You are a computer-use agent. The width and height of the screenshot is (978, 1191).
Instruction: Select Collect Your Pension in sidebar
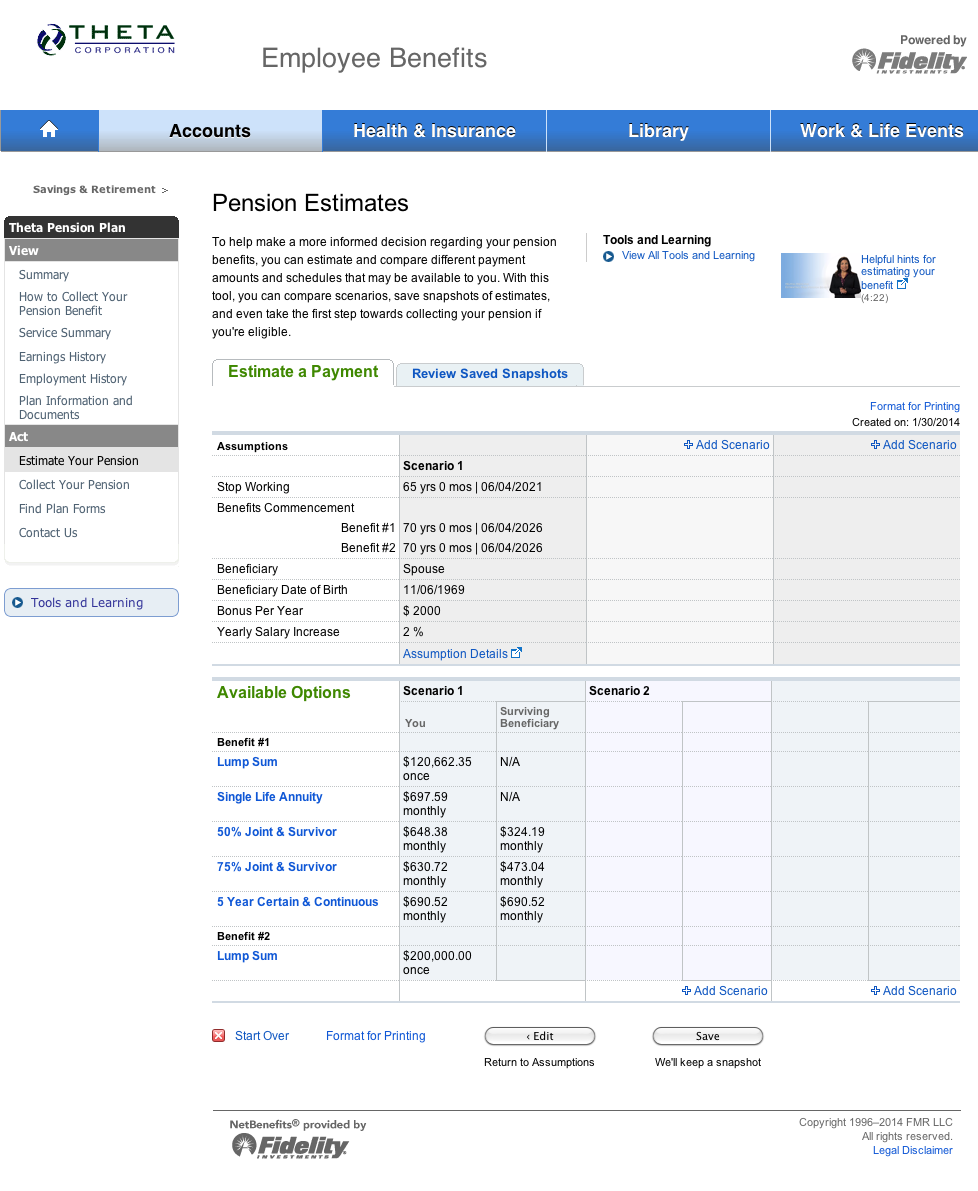tap(74, 485)
